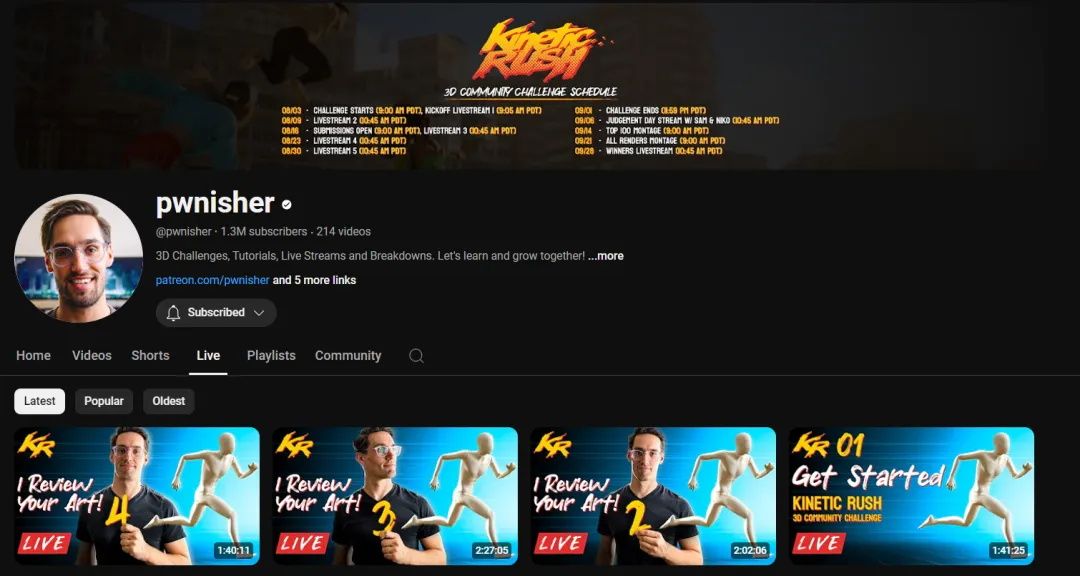Click the verified checkmark badge beside pwnisher
Image resolution: width=1080 pixels, height=576 pixels.
[x=287, y=205]
